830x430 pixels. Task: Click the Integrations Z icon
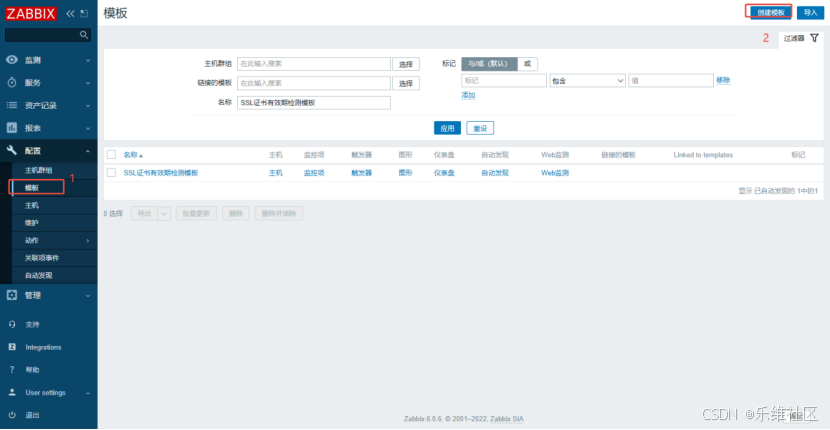13,347
